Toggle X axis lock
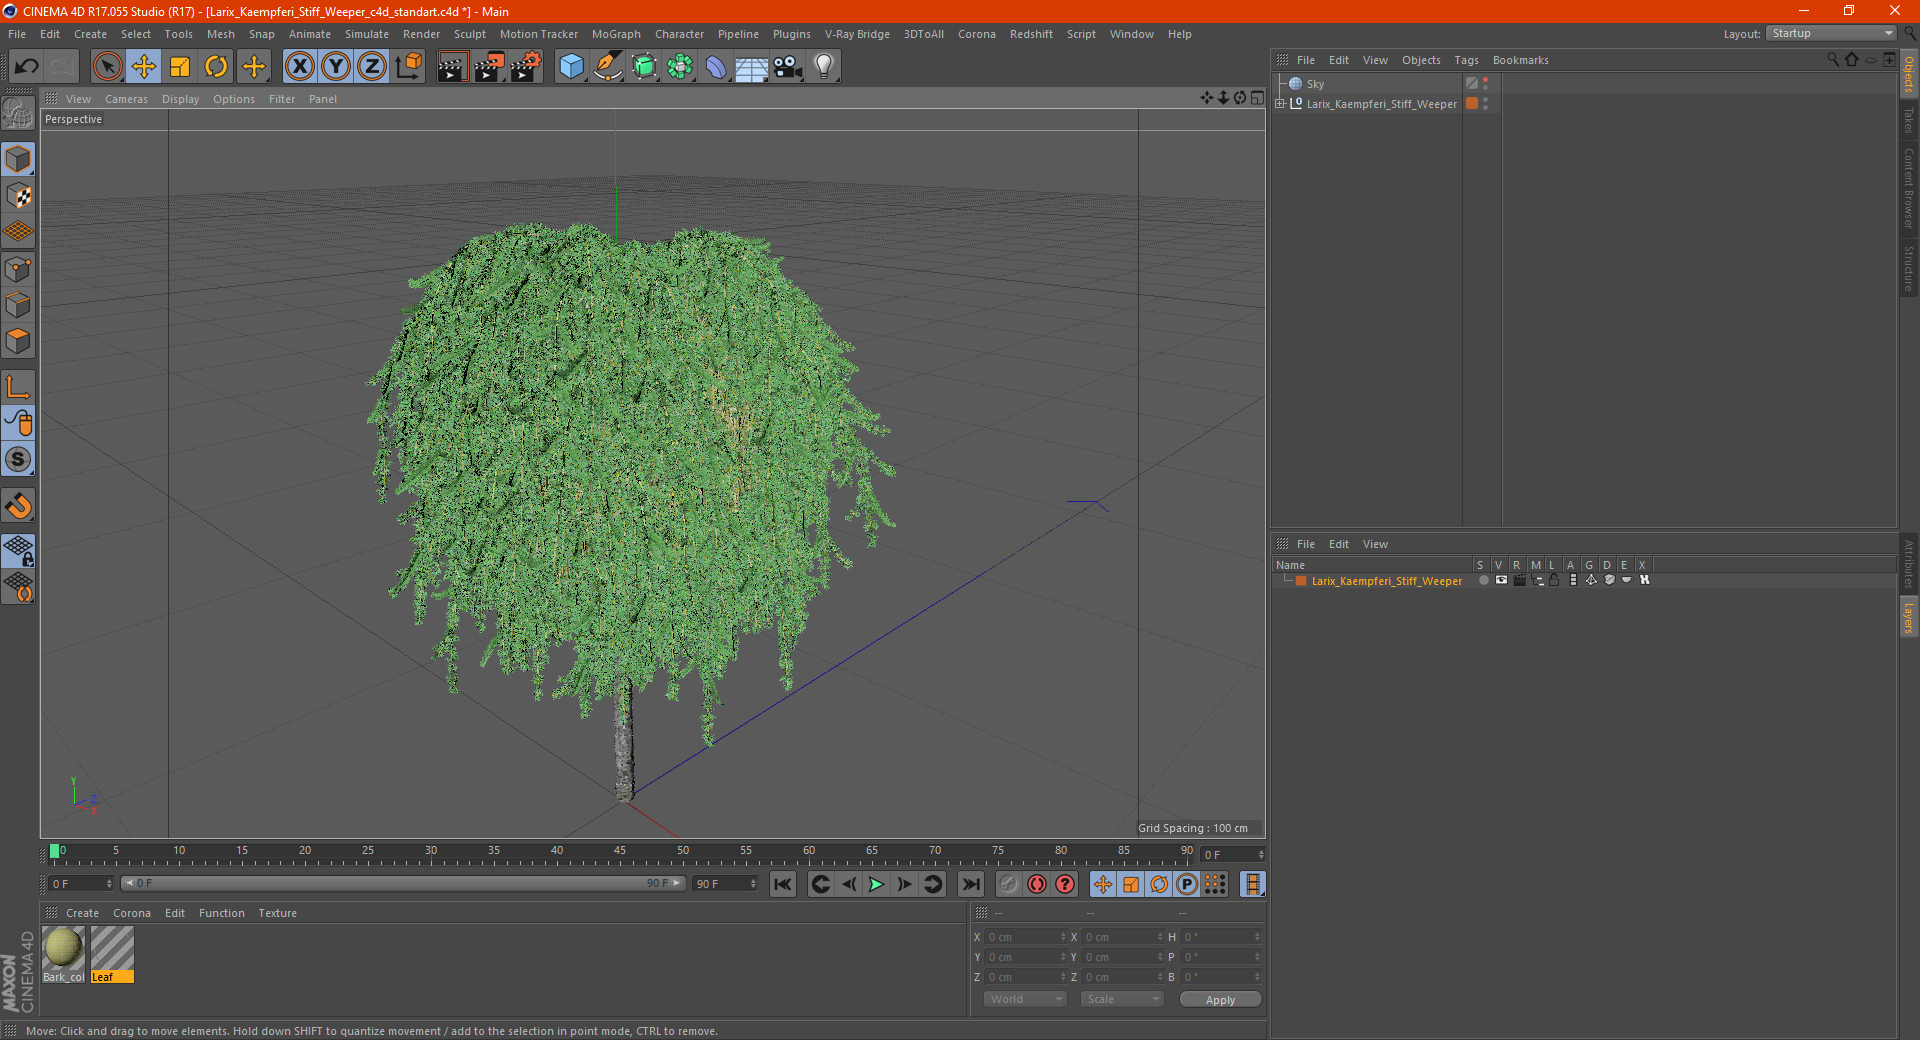The width and height of the screenshot is (1920, 1040). click(299, 67)
